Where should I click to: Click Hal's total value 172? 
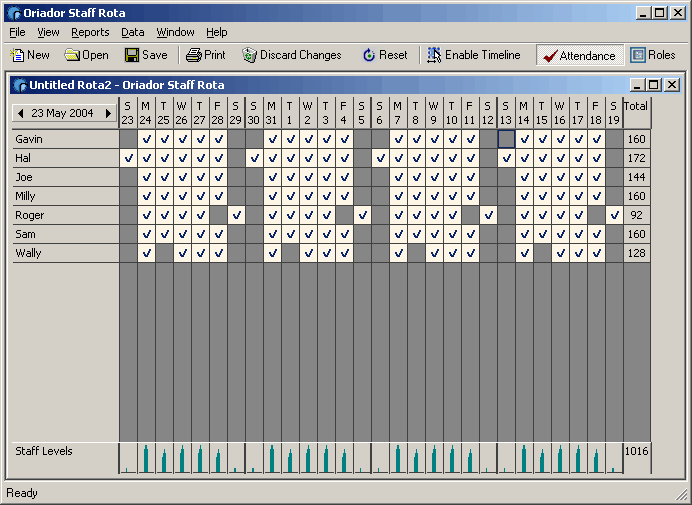click(636, 158)
